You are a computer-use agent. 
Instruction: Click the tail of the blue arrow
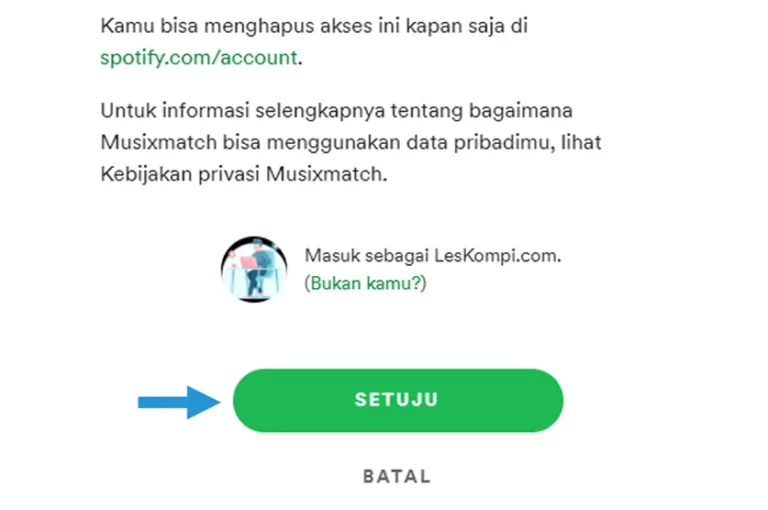(x=162, y=402)
